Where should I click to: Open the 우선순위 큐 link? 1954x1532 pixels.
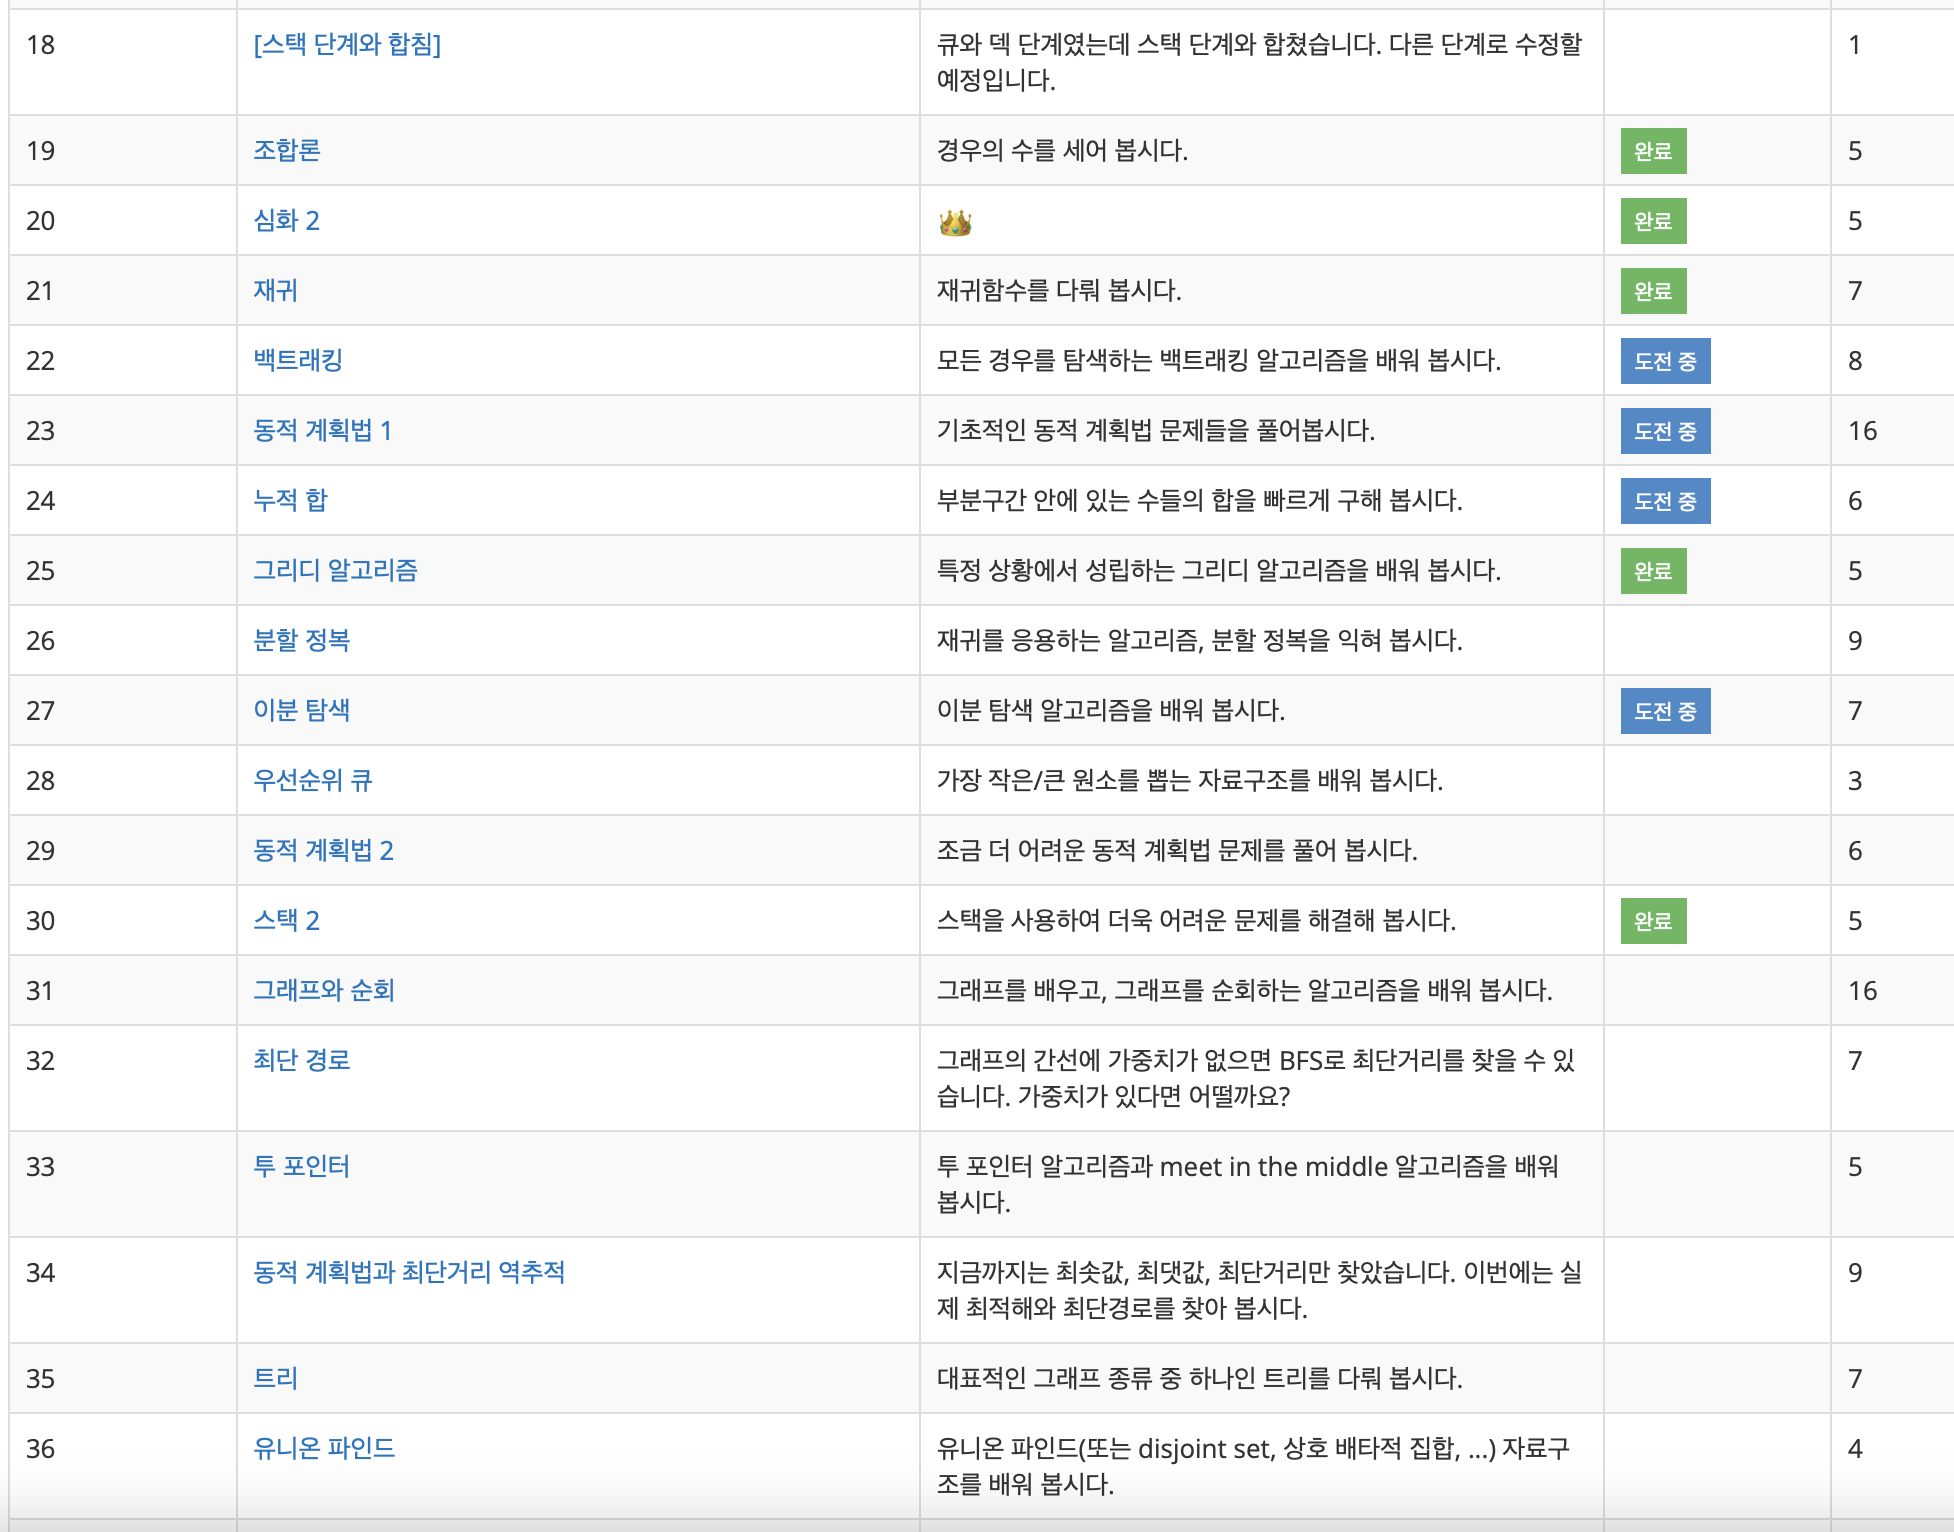tap(312, 780)
